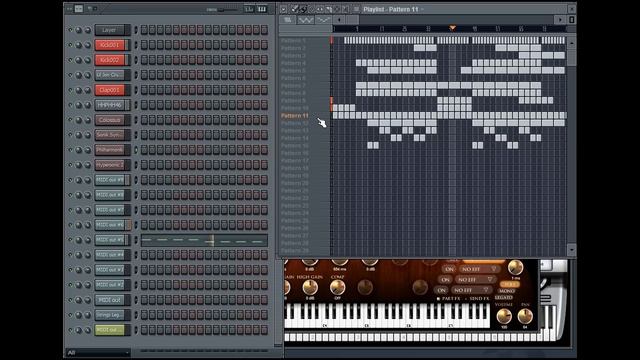Mute the Hypersonic 2 channel
Viewport: 640px width, 360px height.
click(x=70, y=165)
